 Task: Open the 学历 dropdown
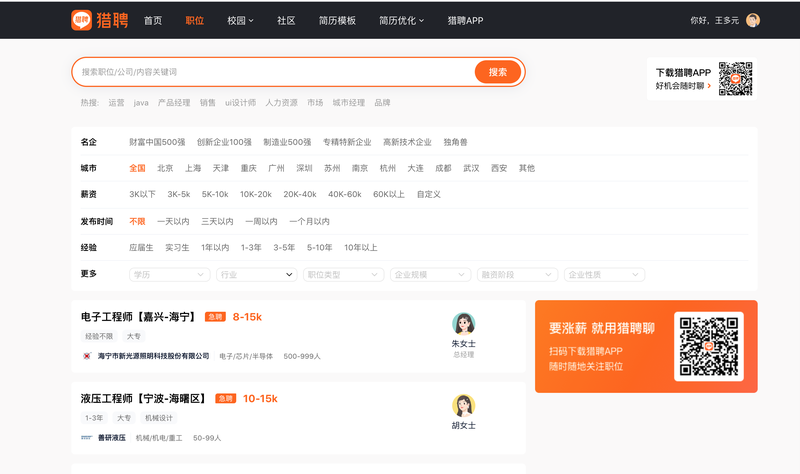click(x=169, y=275)
